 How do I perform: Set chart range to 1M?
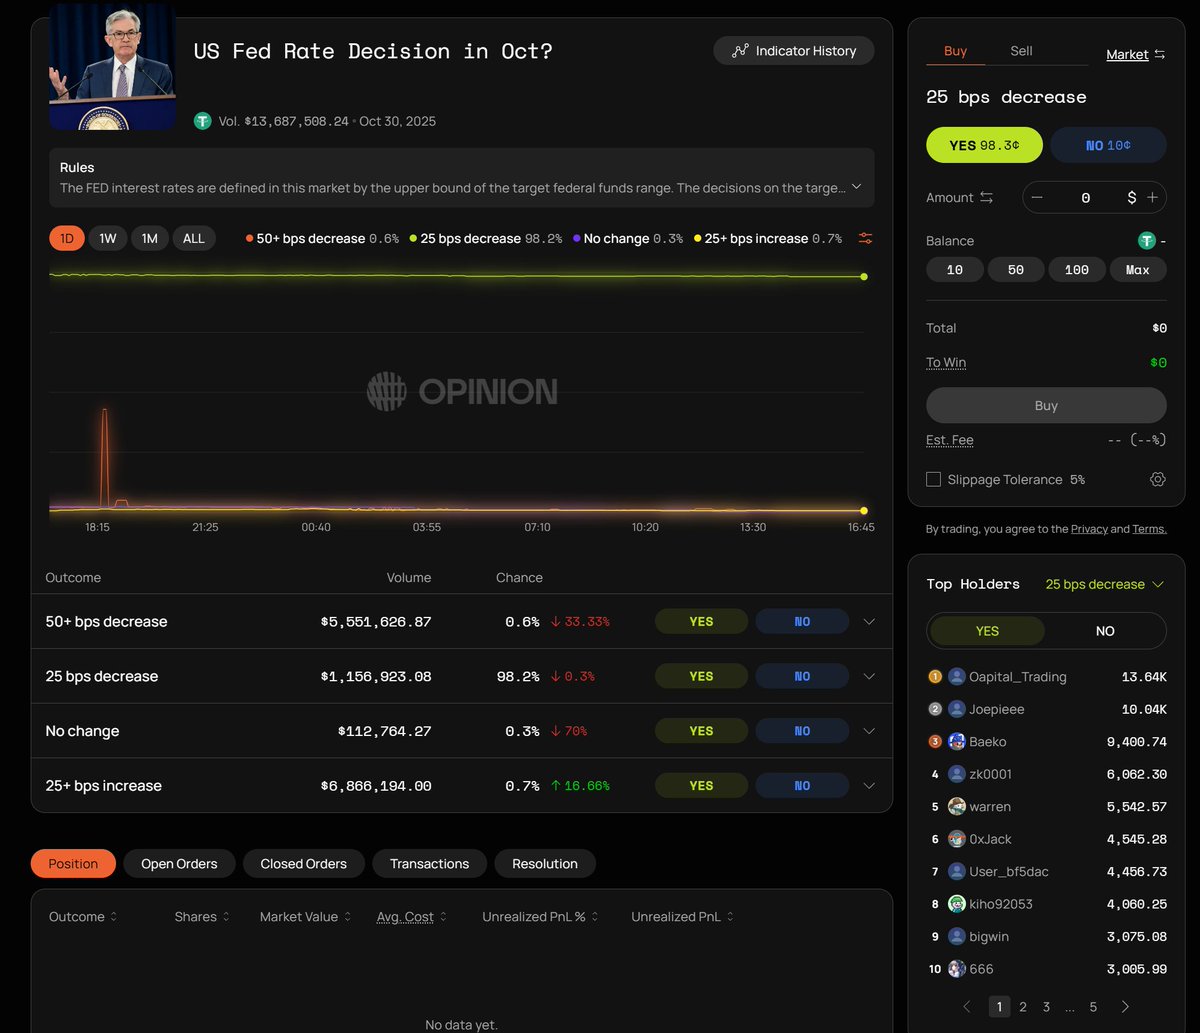pos(149,238)
